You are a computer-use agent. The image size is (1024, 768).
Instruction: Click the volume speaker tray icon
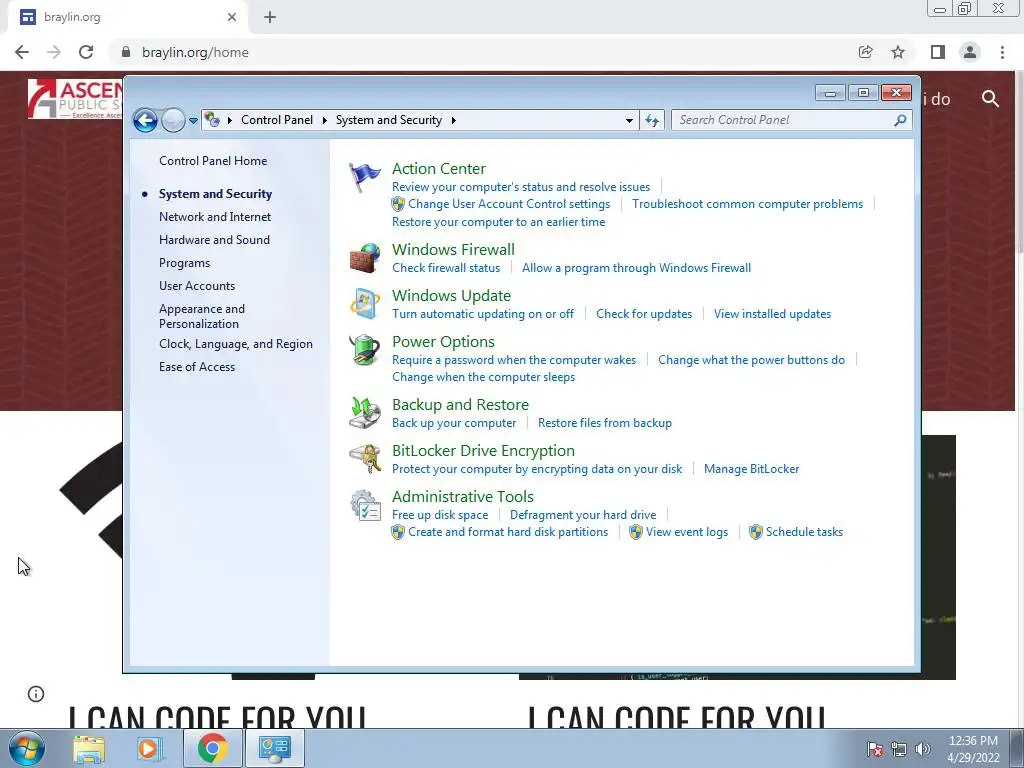click(x=923, y=749)
